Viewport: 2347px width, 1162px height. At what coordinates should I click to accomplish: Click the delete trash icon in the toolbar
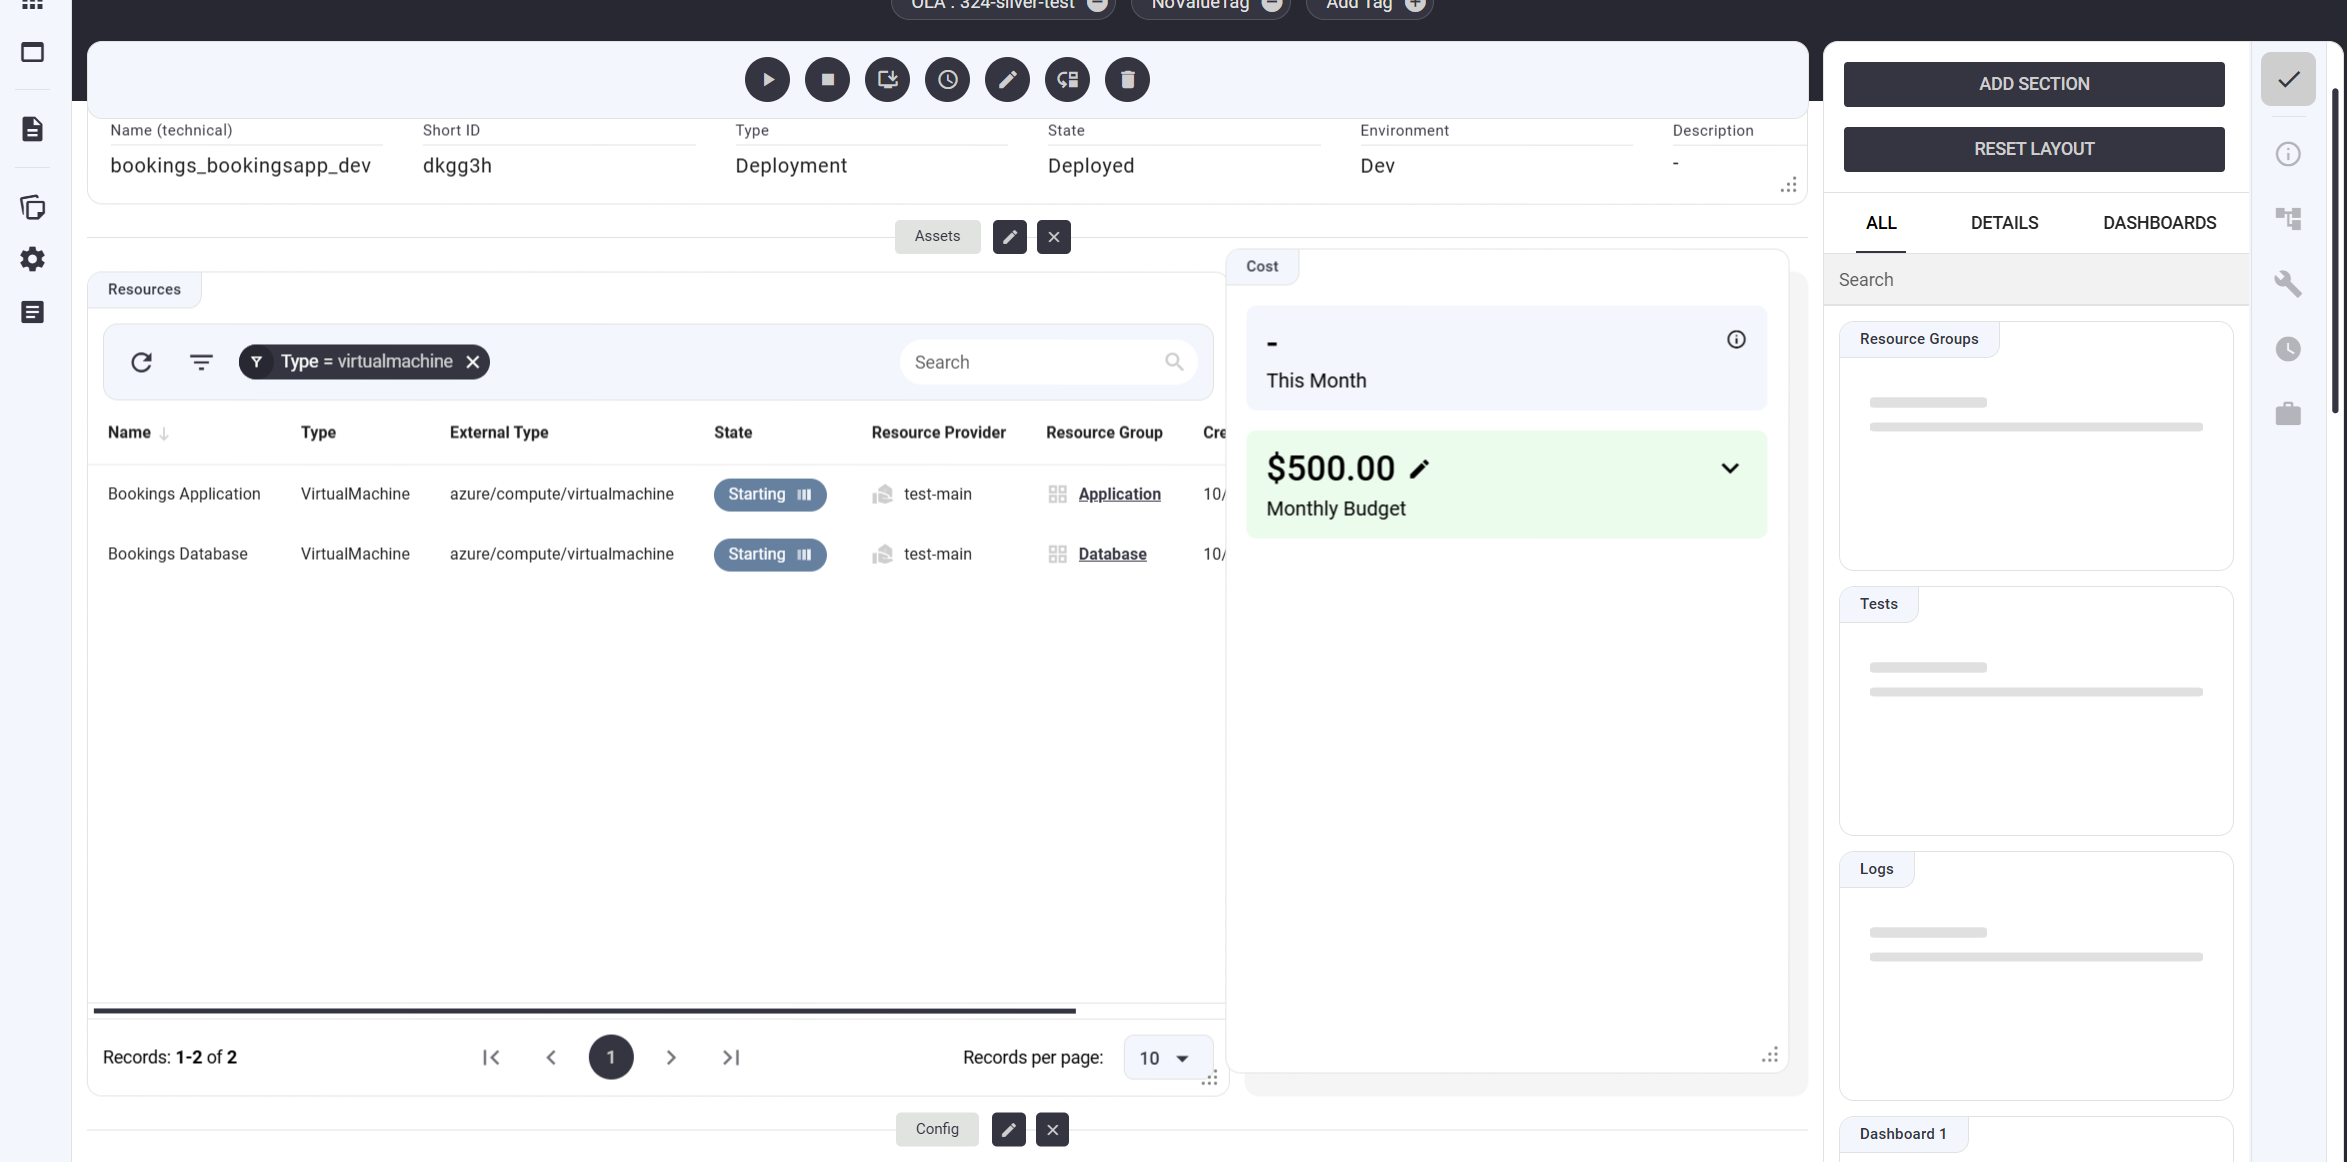pyautogui.click(x=1127, y=80)
